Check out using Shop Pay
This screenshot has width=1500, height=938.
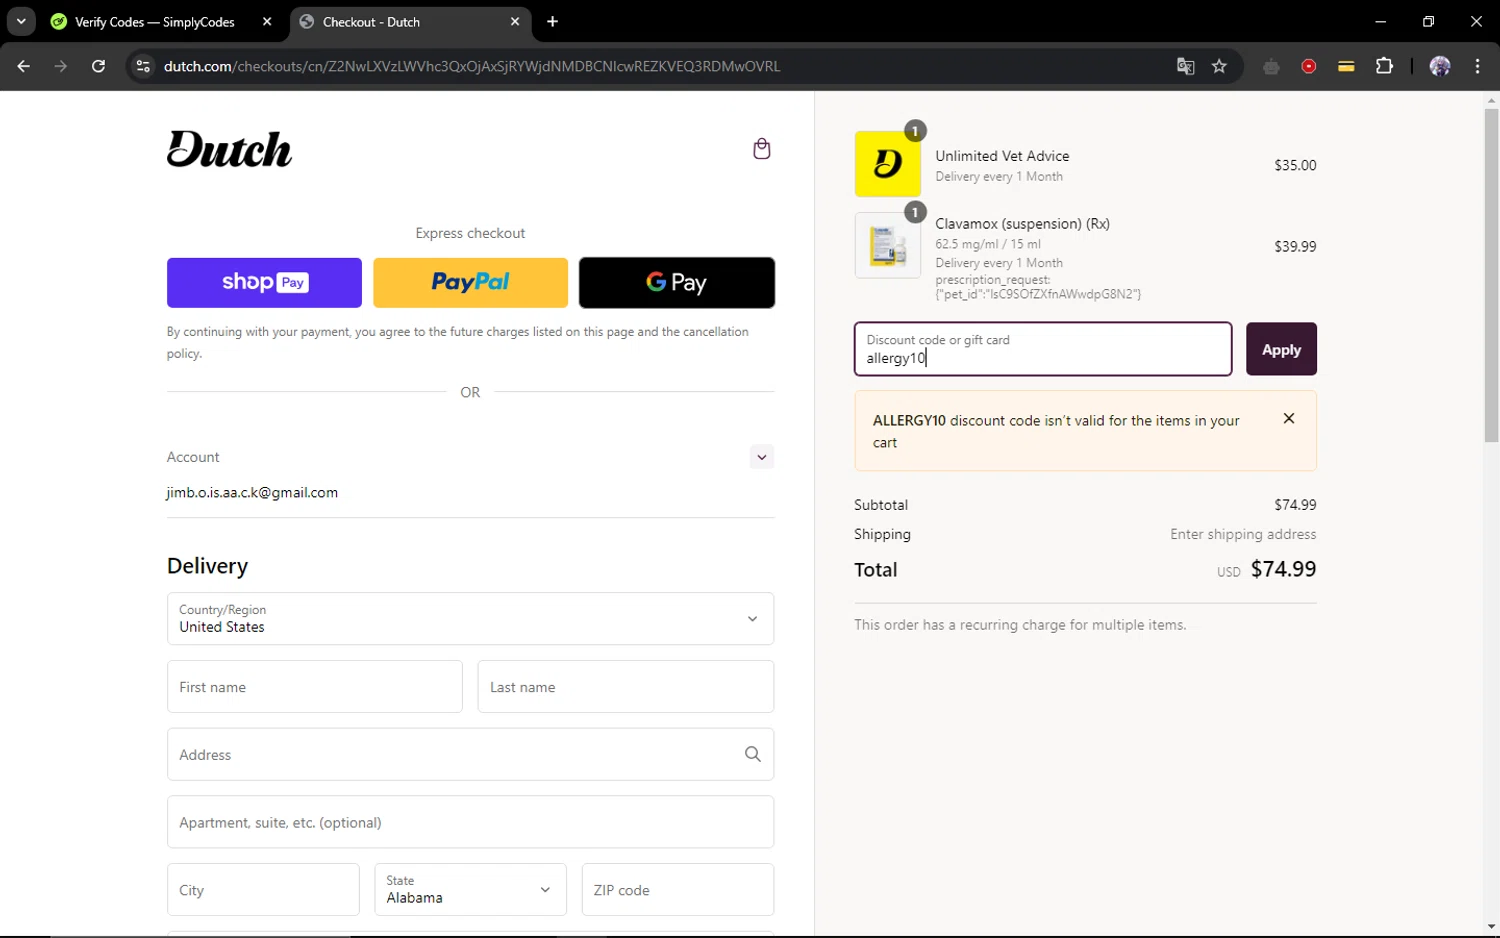click(264, 282)
